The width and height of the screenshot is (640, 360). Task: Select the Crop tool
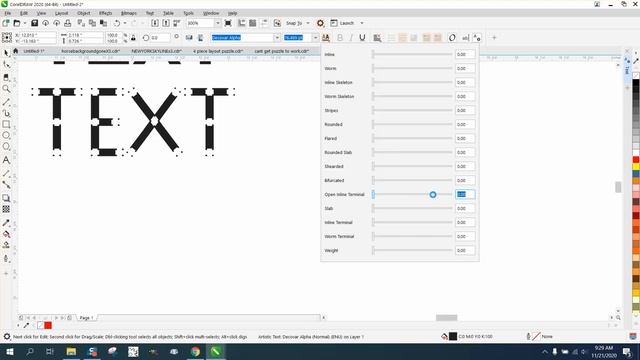pyautogui.click(x=6, y=77)
